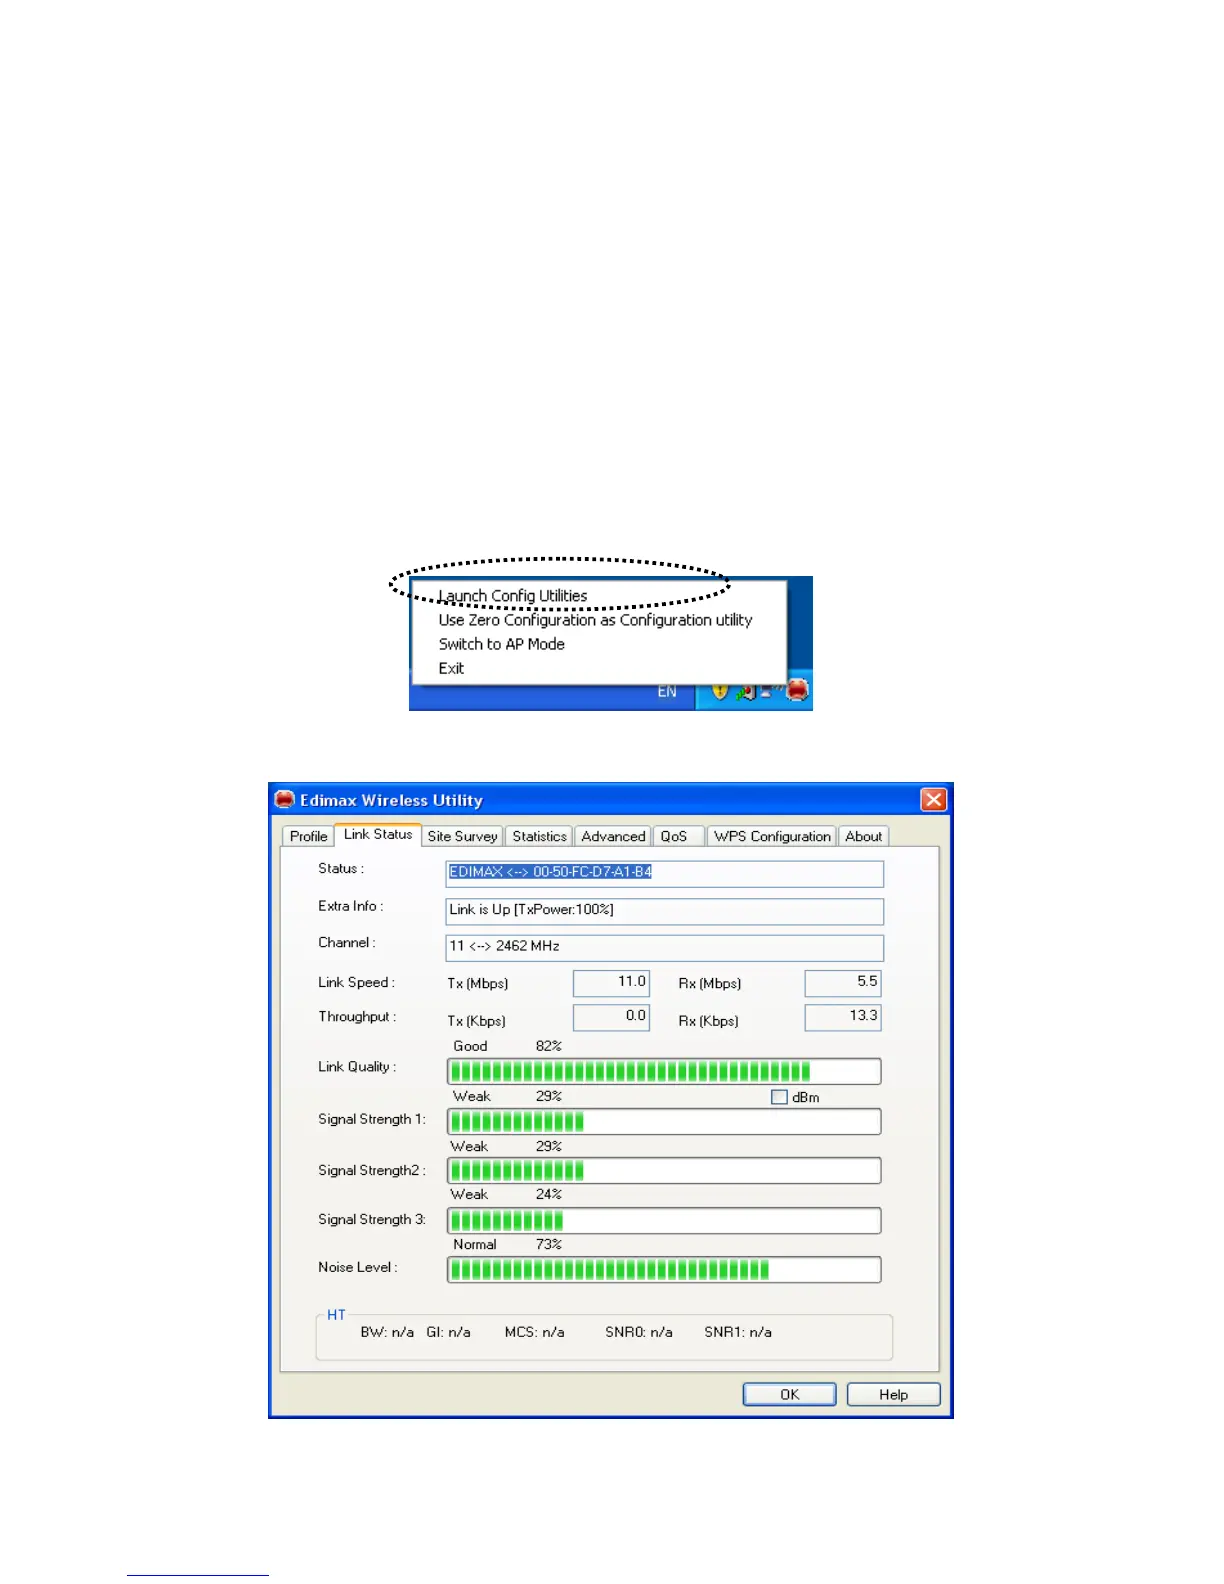Viewport: 1224px width, 1584px height.
Task: Click the 'SNR1: n/a' HT entry
Action: click(x=737, y=1332)
